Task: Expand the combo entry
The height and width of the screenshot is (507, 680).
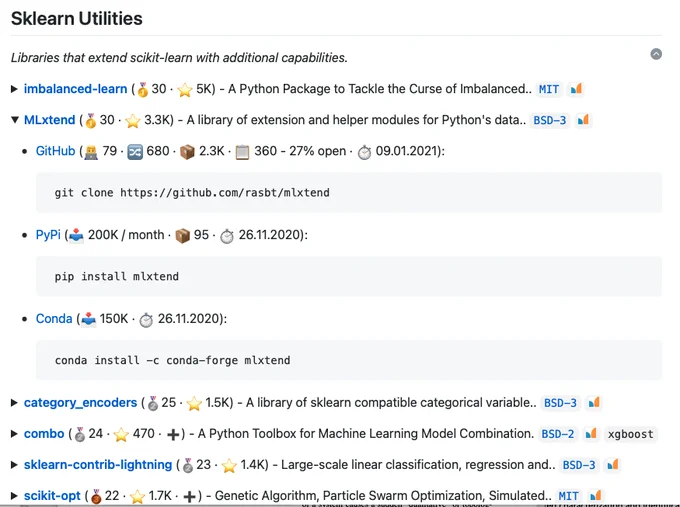Action: coord(14,434)
